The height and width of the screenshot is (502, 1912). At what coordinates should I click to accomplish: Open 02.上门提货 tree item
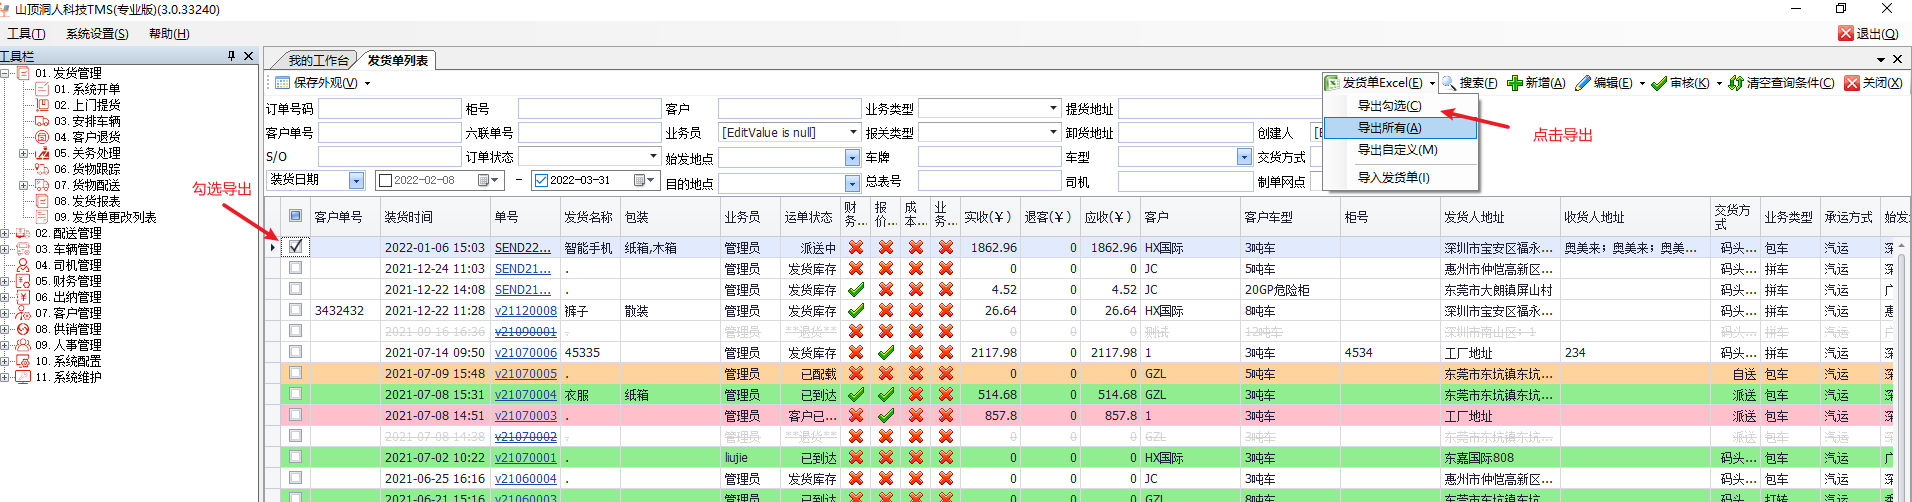click(x=87, y=105)
